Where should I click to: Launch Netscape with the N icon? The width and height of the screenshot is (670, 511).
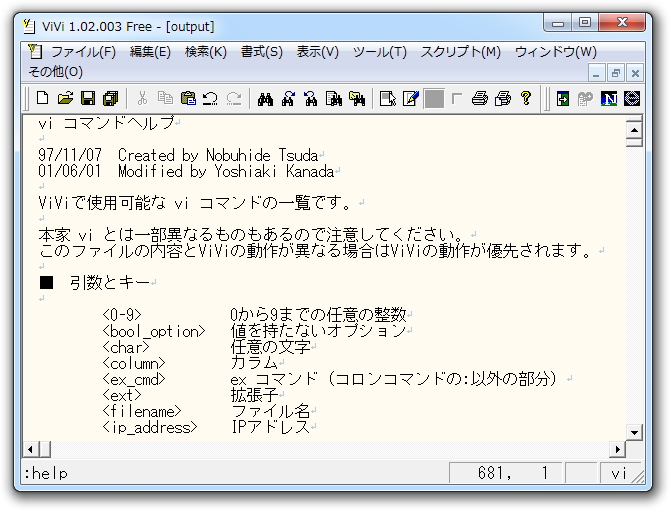(609, 99)
